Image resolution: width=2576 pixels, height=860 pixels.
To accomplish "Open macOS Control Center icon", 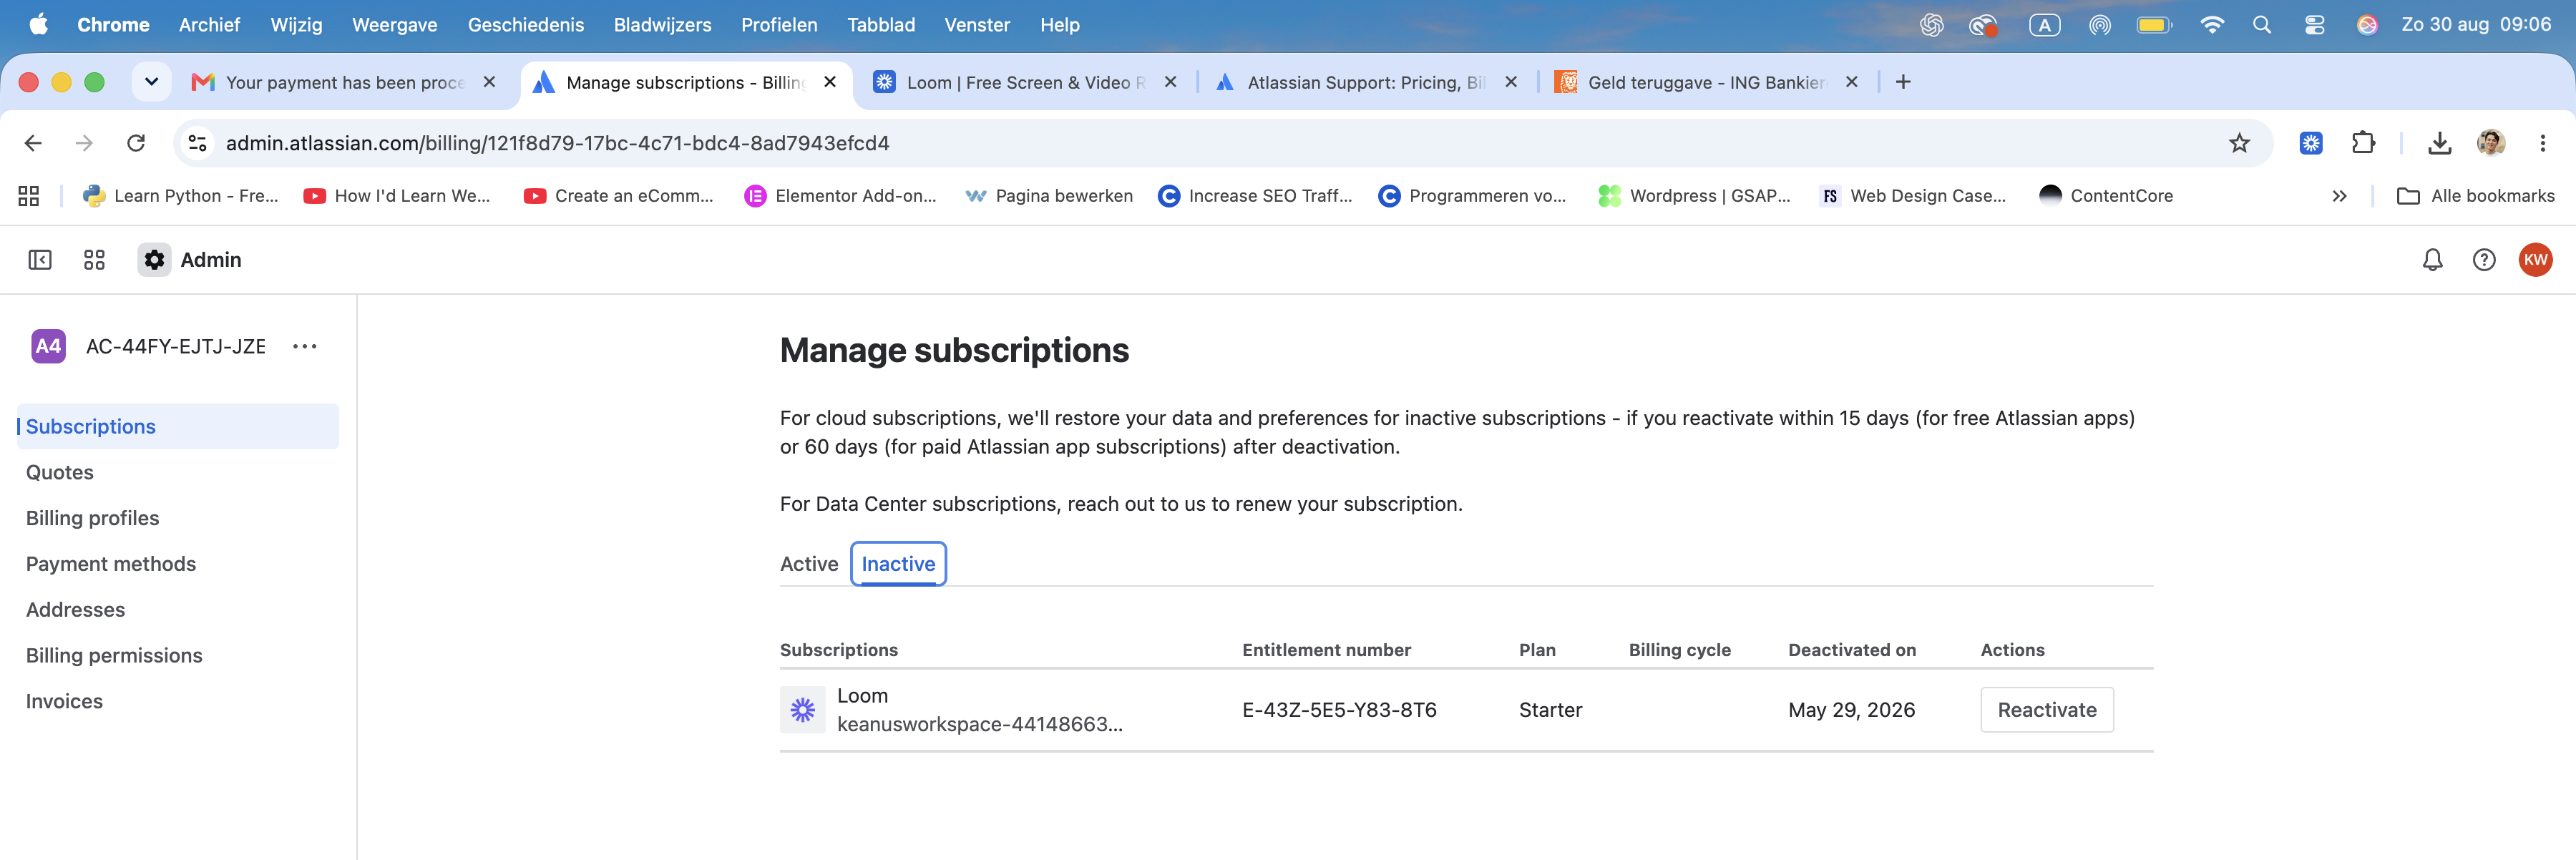I will (2314, 25).
